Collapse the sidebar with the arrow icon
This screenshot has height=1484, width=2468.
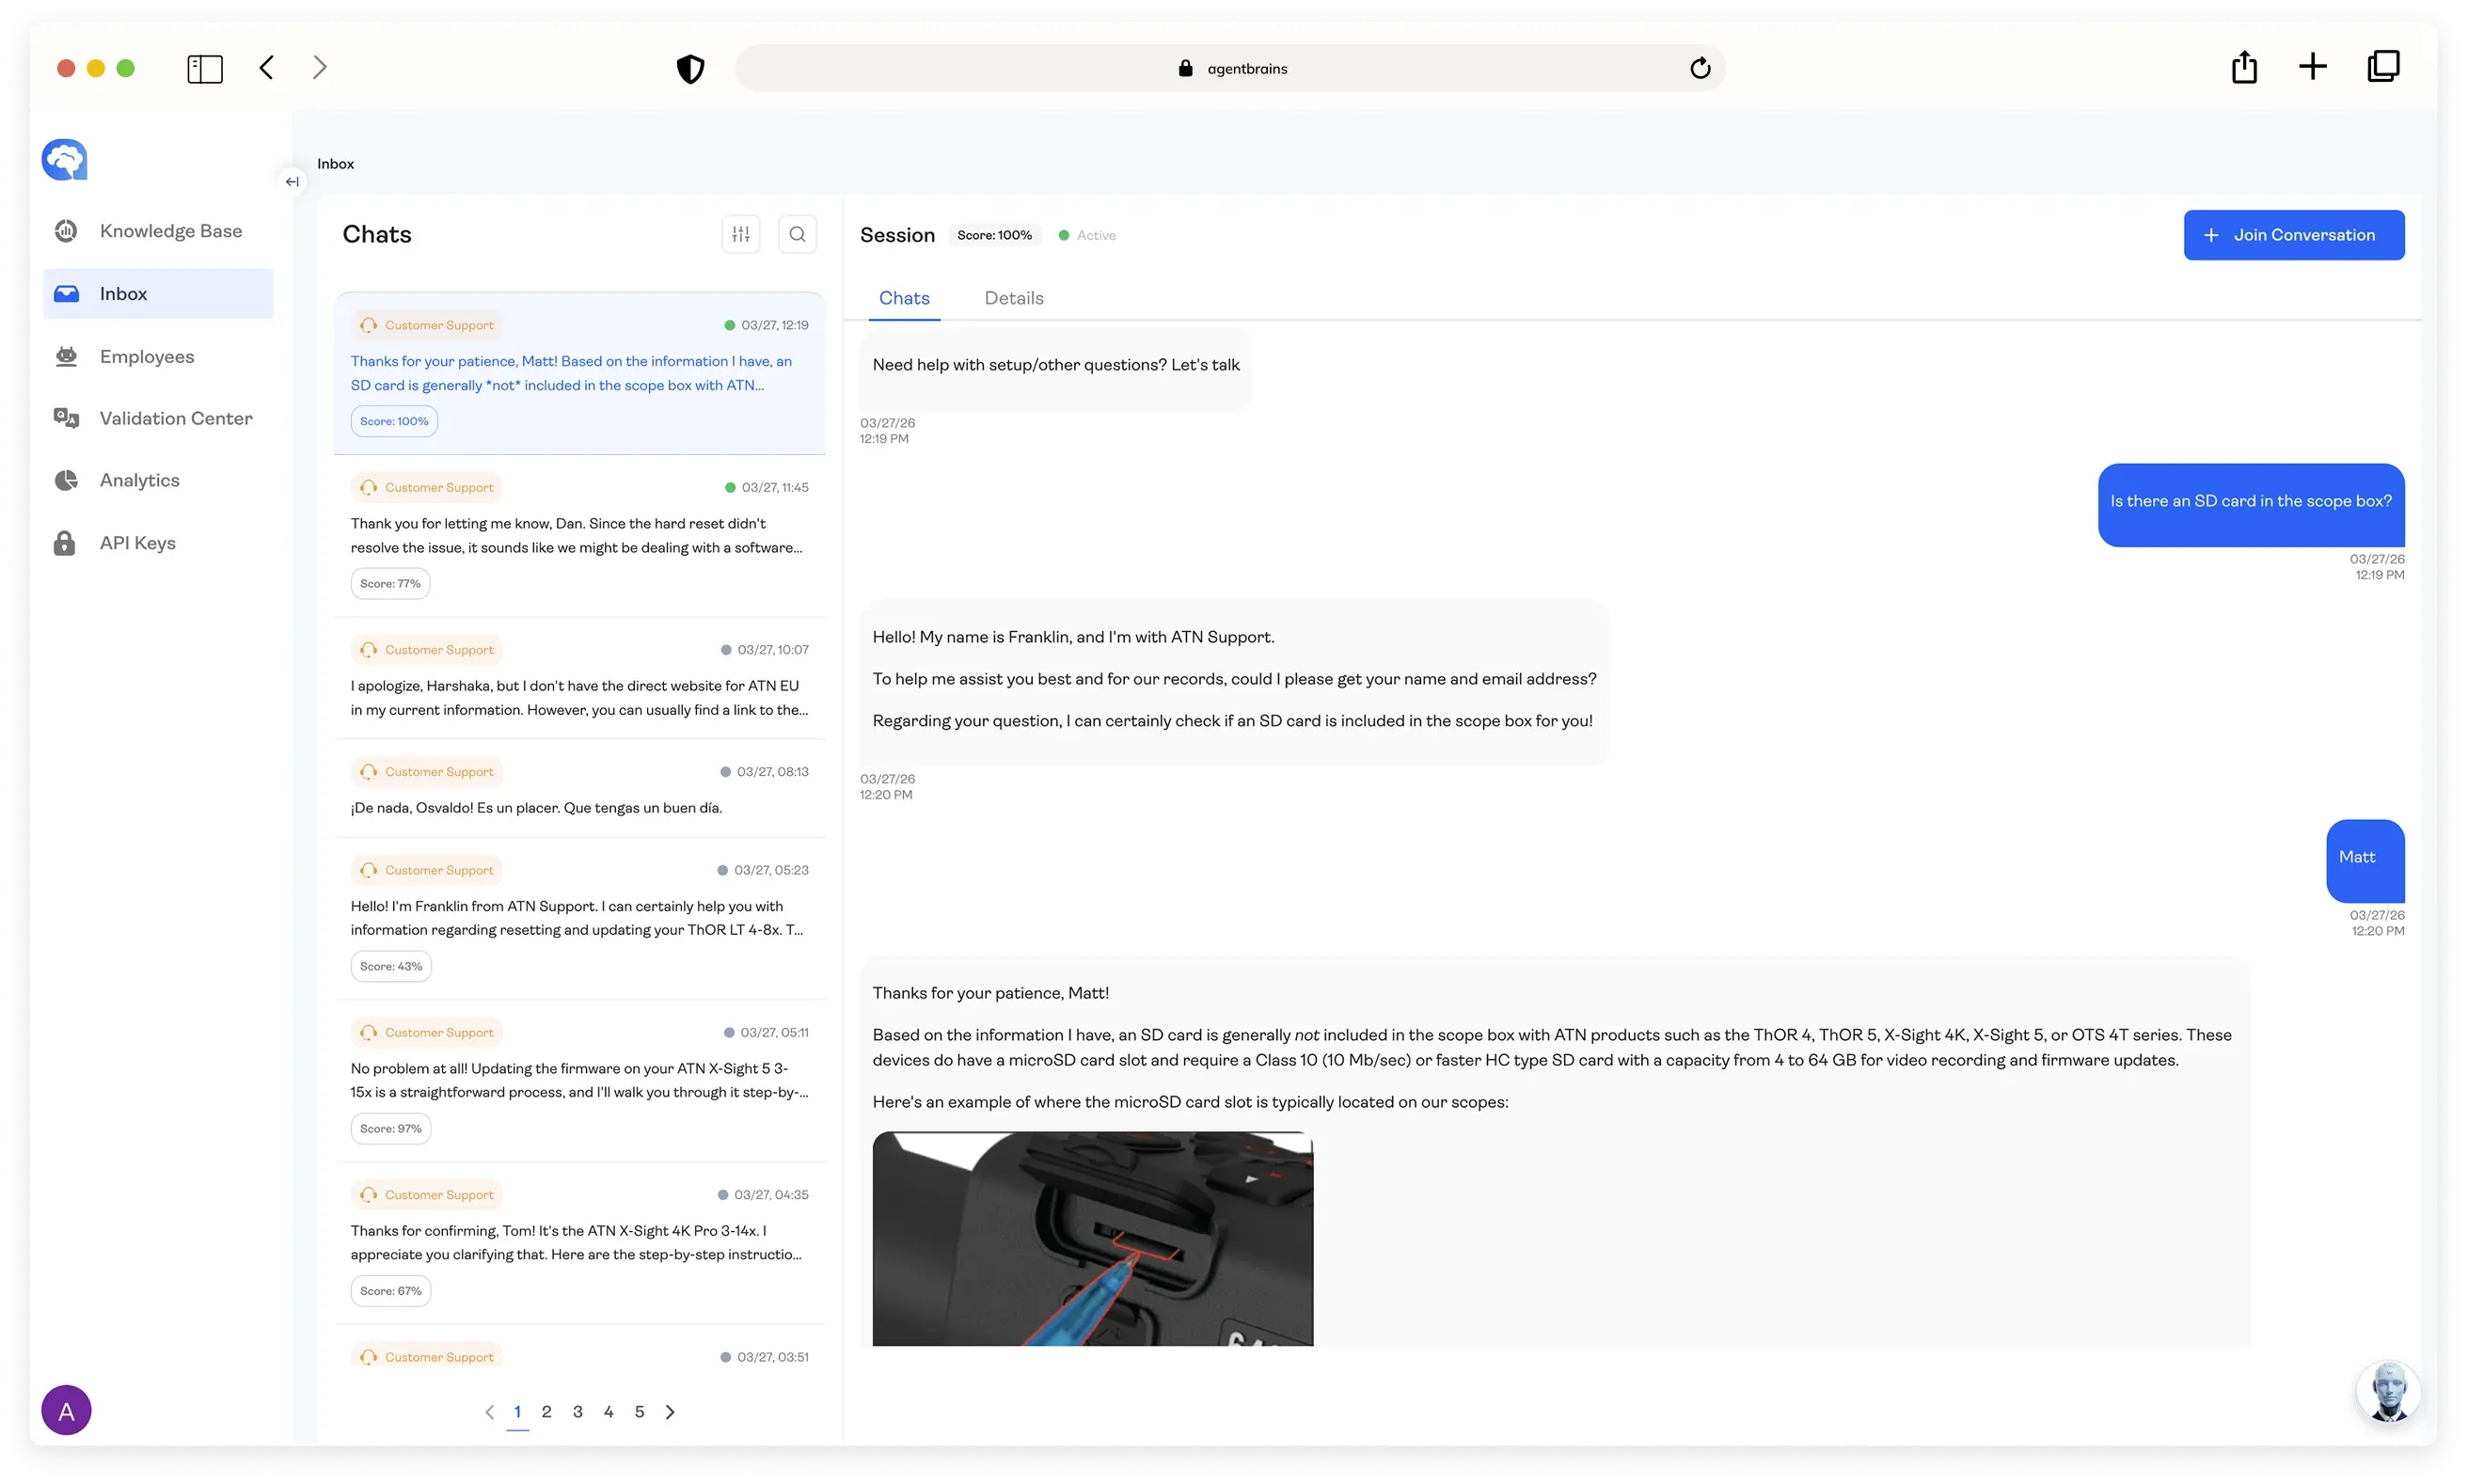(292, 182)
